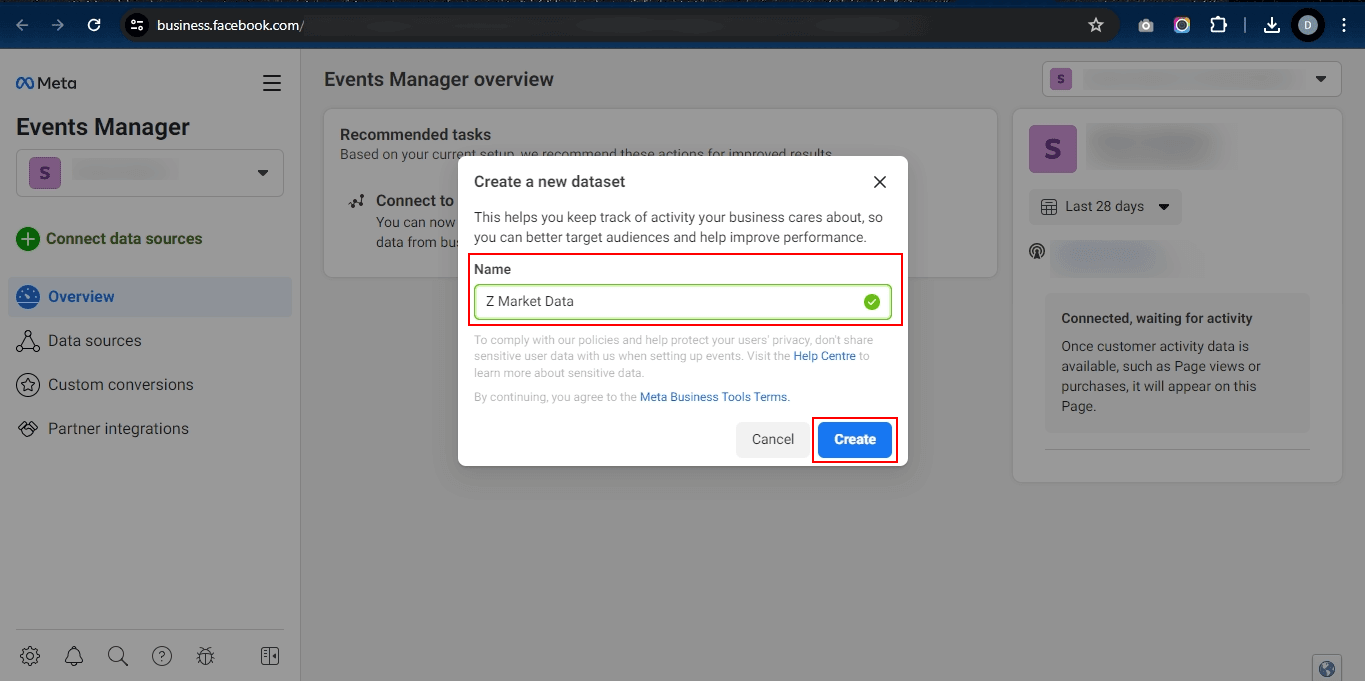The image size is (1365, 681).
Task: Click the Events Manager overview heading
Action: coord(439,79)
